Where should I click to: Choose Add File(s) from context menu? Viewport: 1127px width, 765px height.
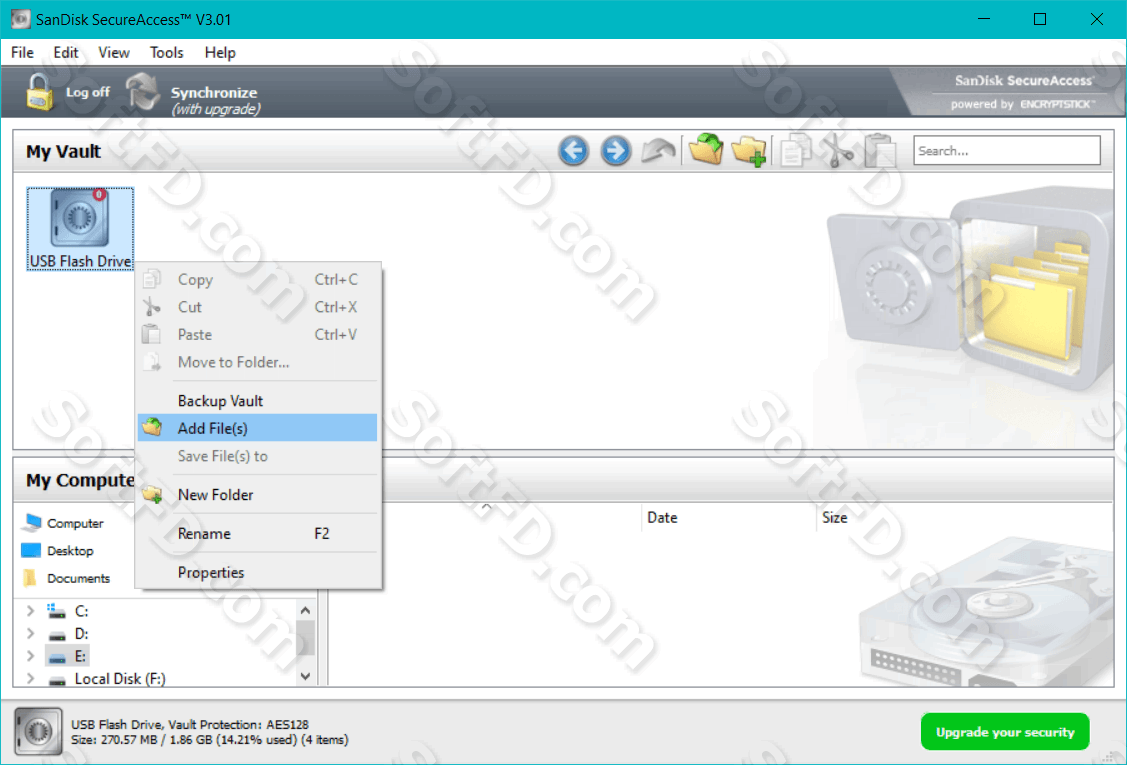257,428
